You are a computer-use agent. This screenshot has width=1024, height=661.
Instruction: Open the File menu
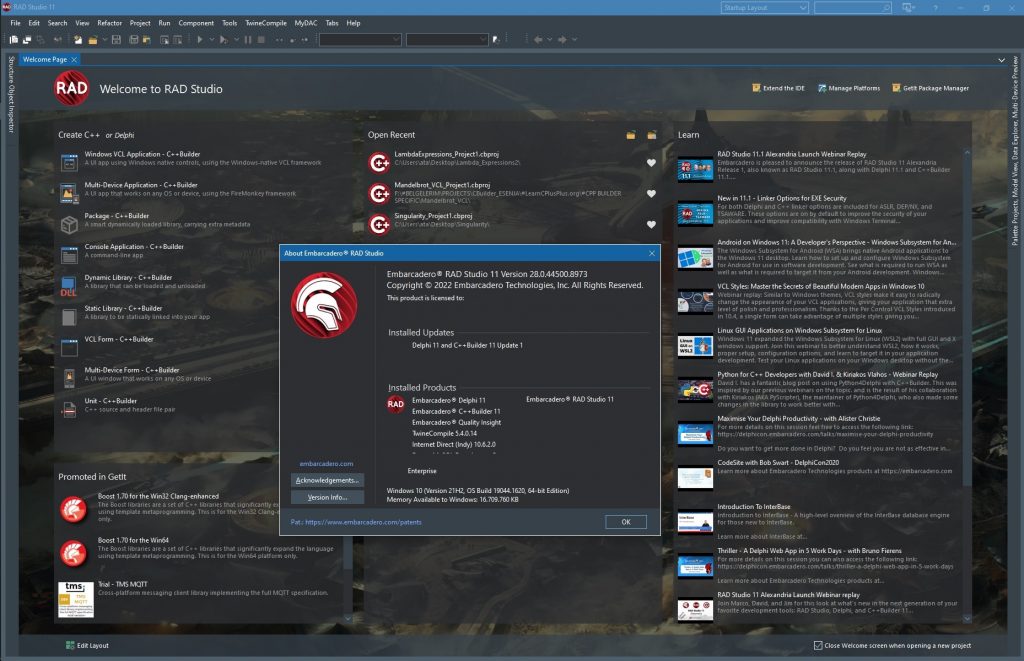[15, 23]
